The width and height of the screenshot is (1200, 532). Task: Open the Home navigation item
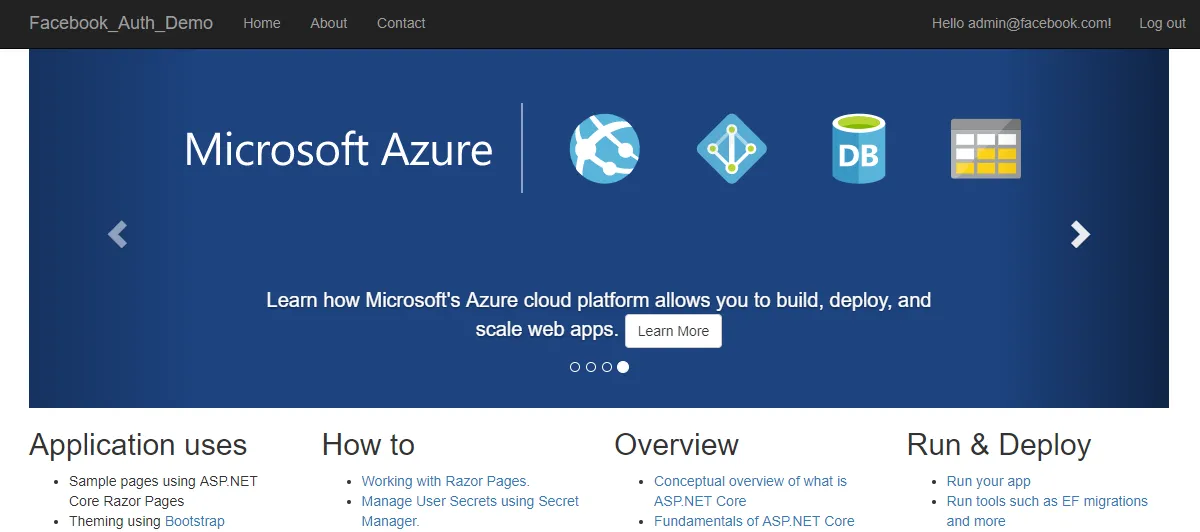[262, 23]
